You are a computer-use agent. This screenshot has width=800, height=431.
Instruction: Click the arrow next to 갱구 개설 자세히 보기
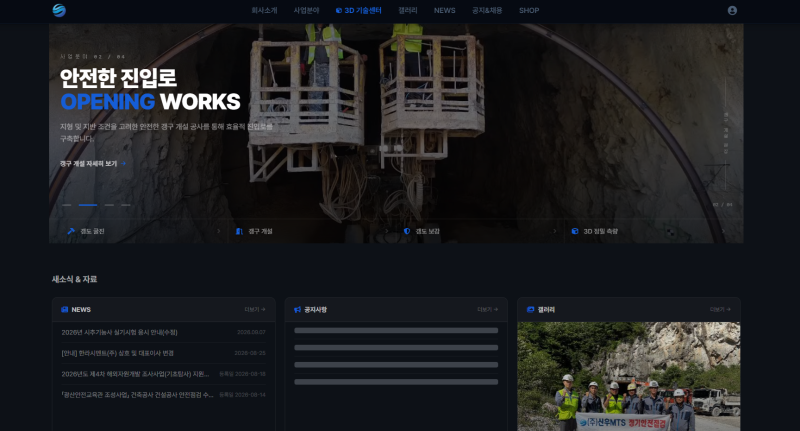(123, 164)
